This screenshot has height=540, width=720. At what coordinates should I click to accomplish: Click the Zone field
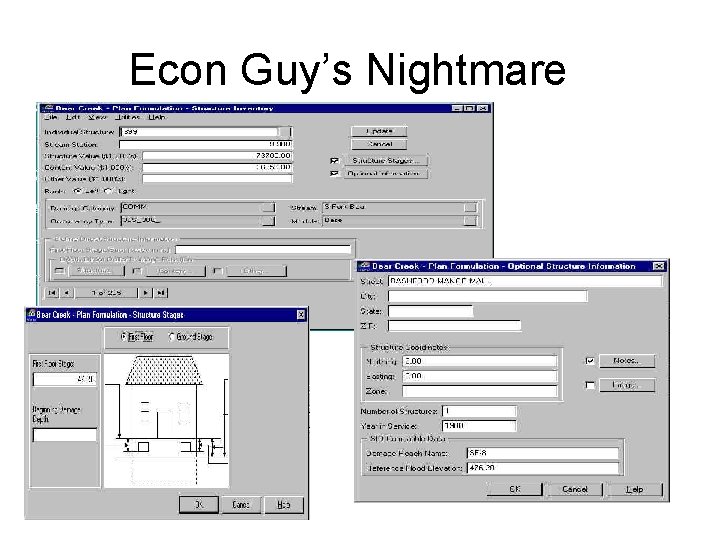click(480, 391)
